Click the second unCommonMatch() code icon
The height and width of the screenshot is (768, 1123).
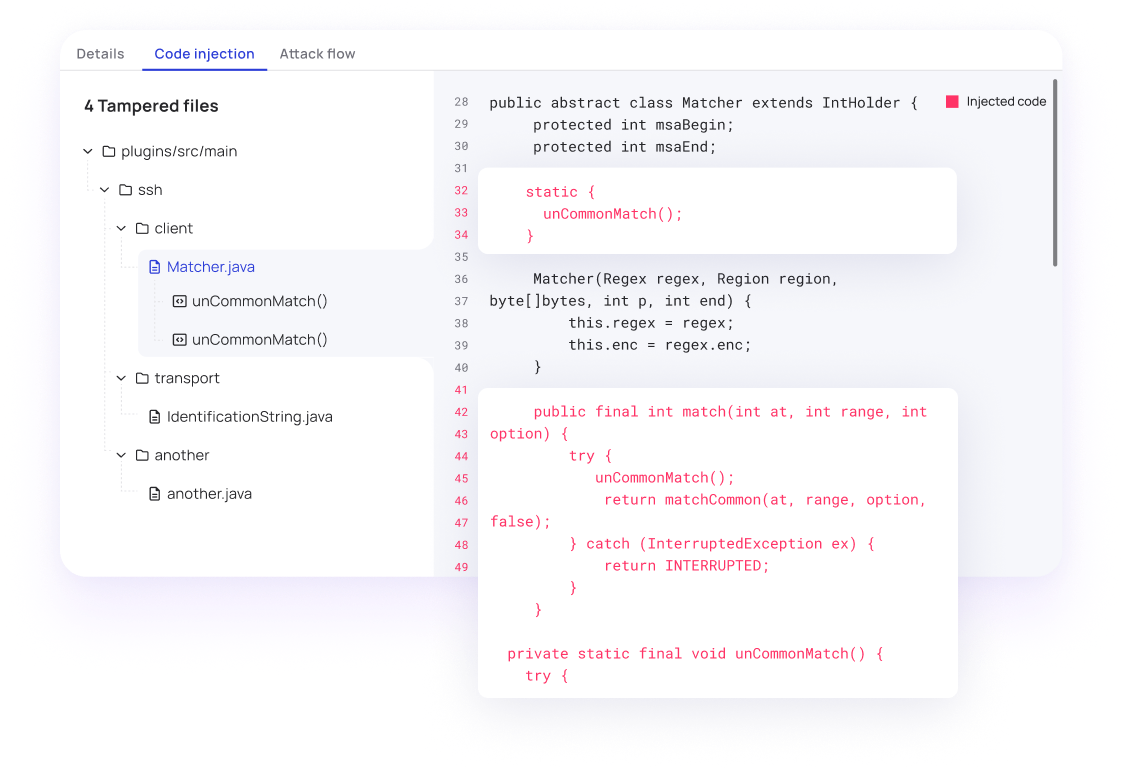tap(179, 340)
